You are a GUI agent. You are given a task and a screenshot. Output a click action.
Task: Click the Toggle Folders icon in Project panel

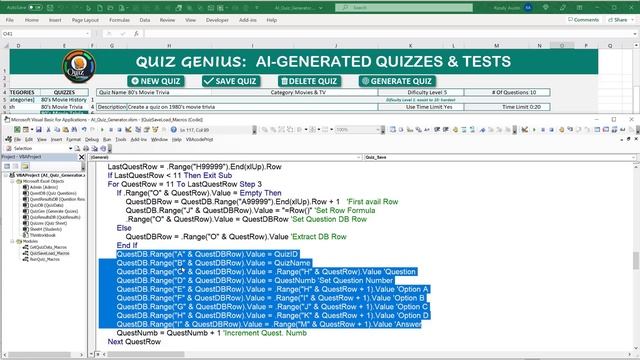pos(25,166)
